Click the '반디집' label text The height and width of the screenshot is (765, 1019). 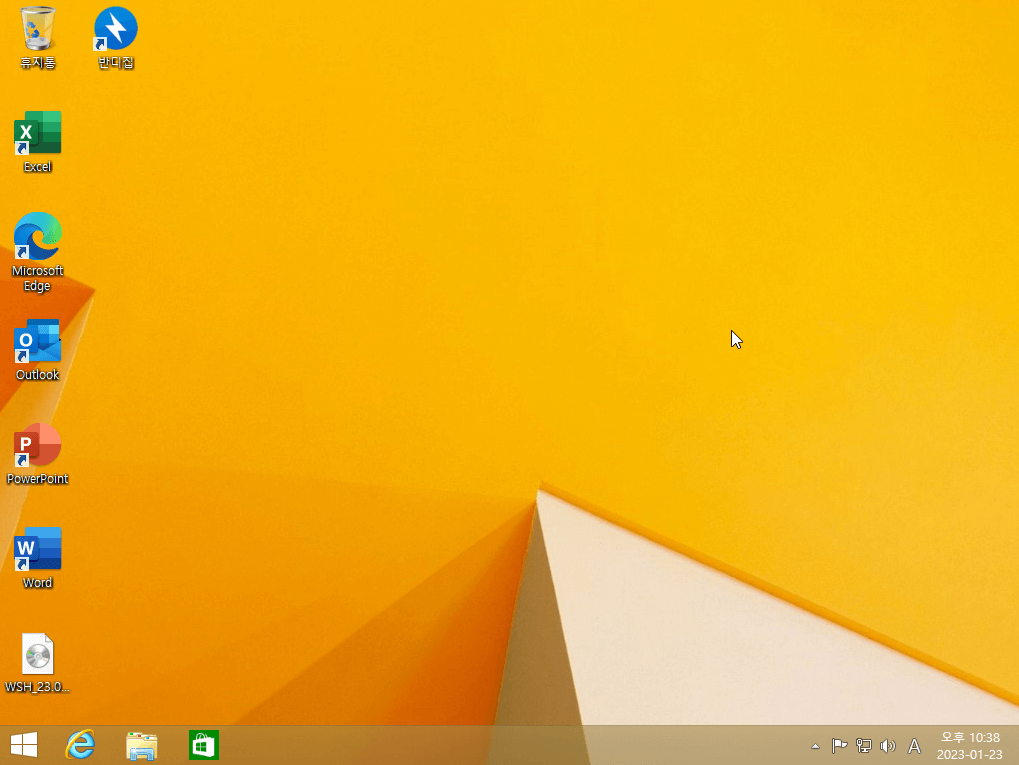[116, 62]
